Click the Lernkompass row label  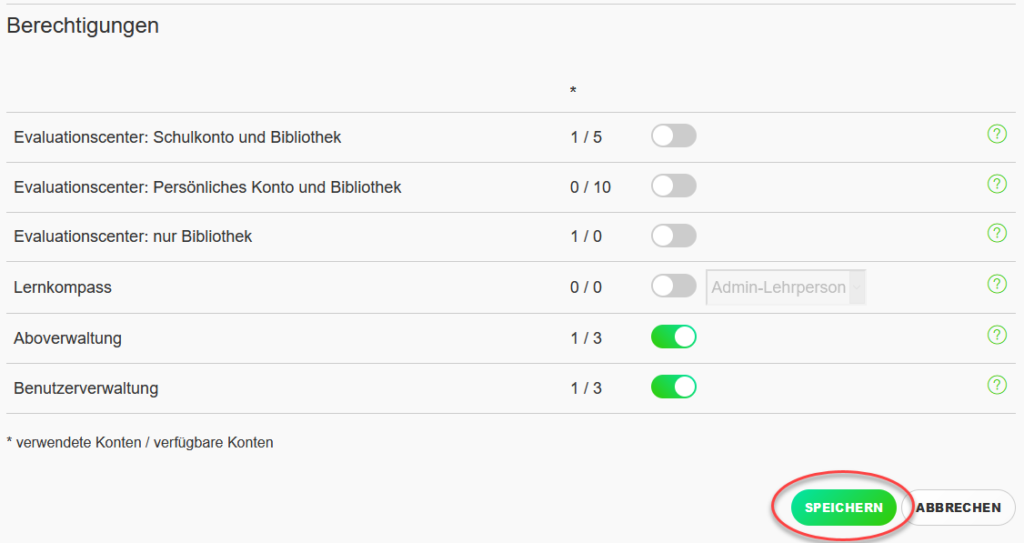coord(63,288)
